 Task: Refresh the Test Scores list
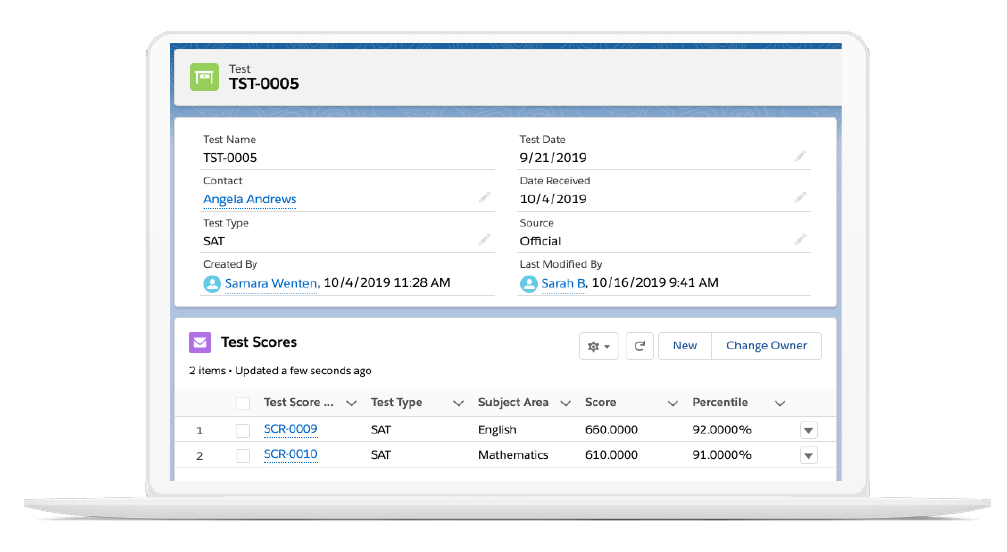(x=639, y=346)
